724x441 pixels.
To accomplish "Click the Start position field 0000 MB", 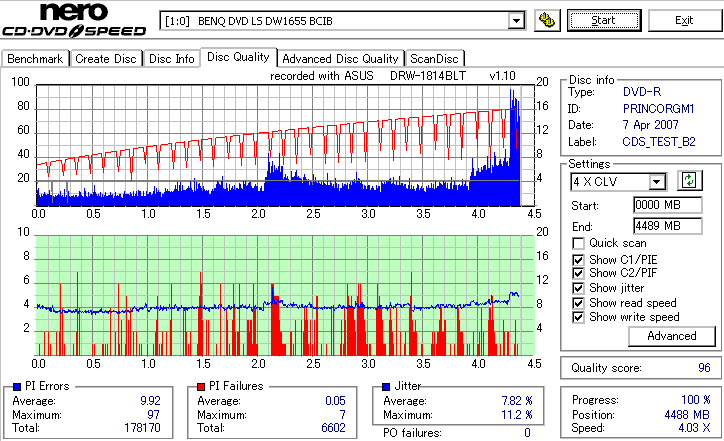I will pos(668,205).
